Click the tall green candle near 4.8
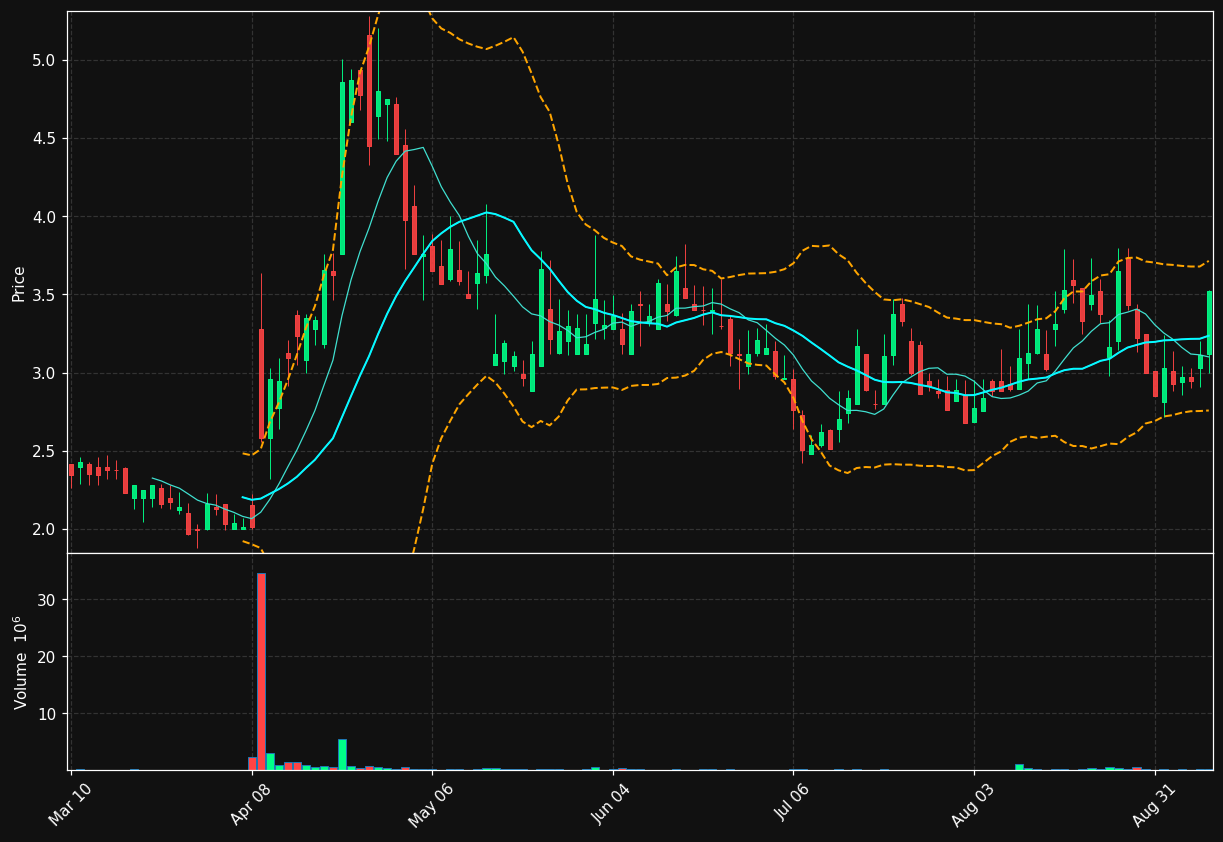 [342, 168]
